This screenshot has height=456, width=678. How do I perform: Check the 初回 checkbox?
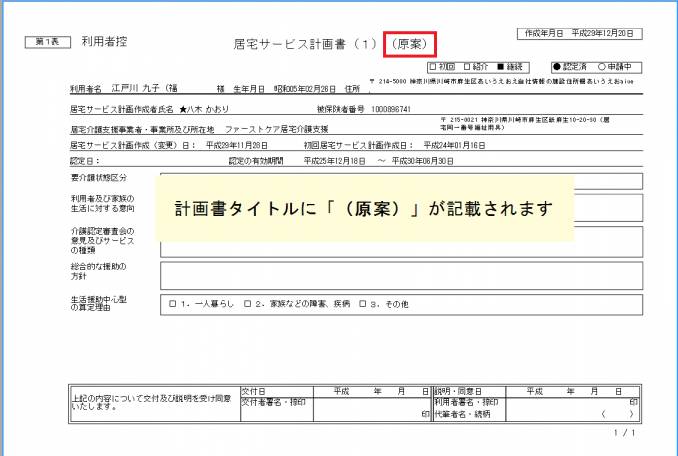click(x=432, y=68)
